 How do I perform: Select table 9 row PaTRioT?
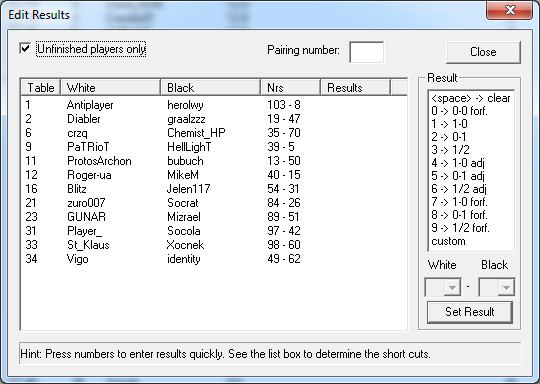[x=214, y=147]
